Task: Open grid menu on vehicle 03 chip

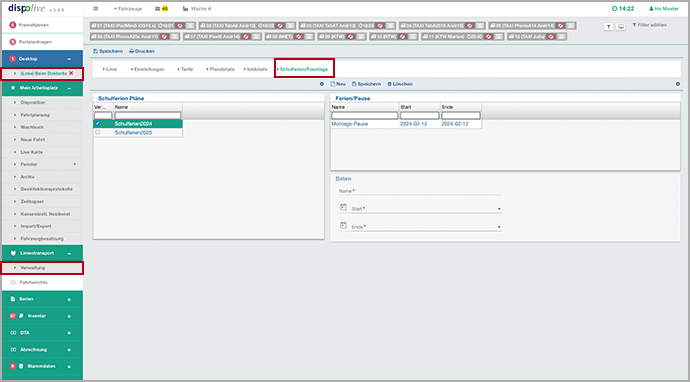Action: pos(390,26)
